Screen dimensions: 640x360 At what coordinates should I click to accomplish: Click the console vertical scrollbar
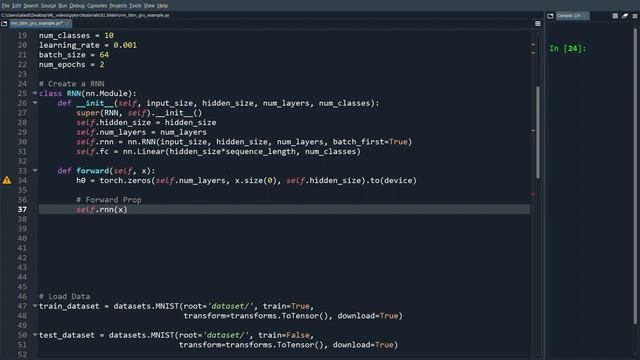[x=635, y=176]
